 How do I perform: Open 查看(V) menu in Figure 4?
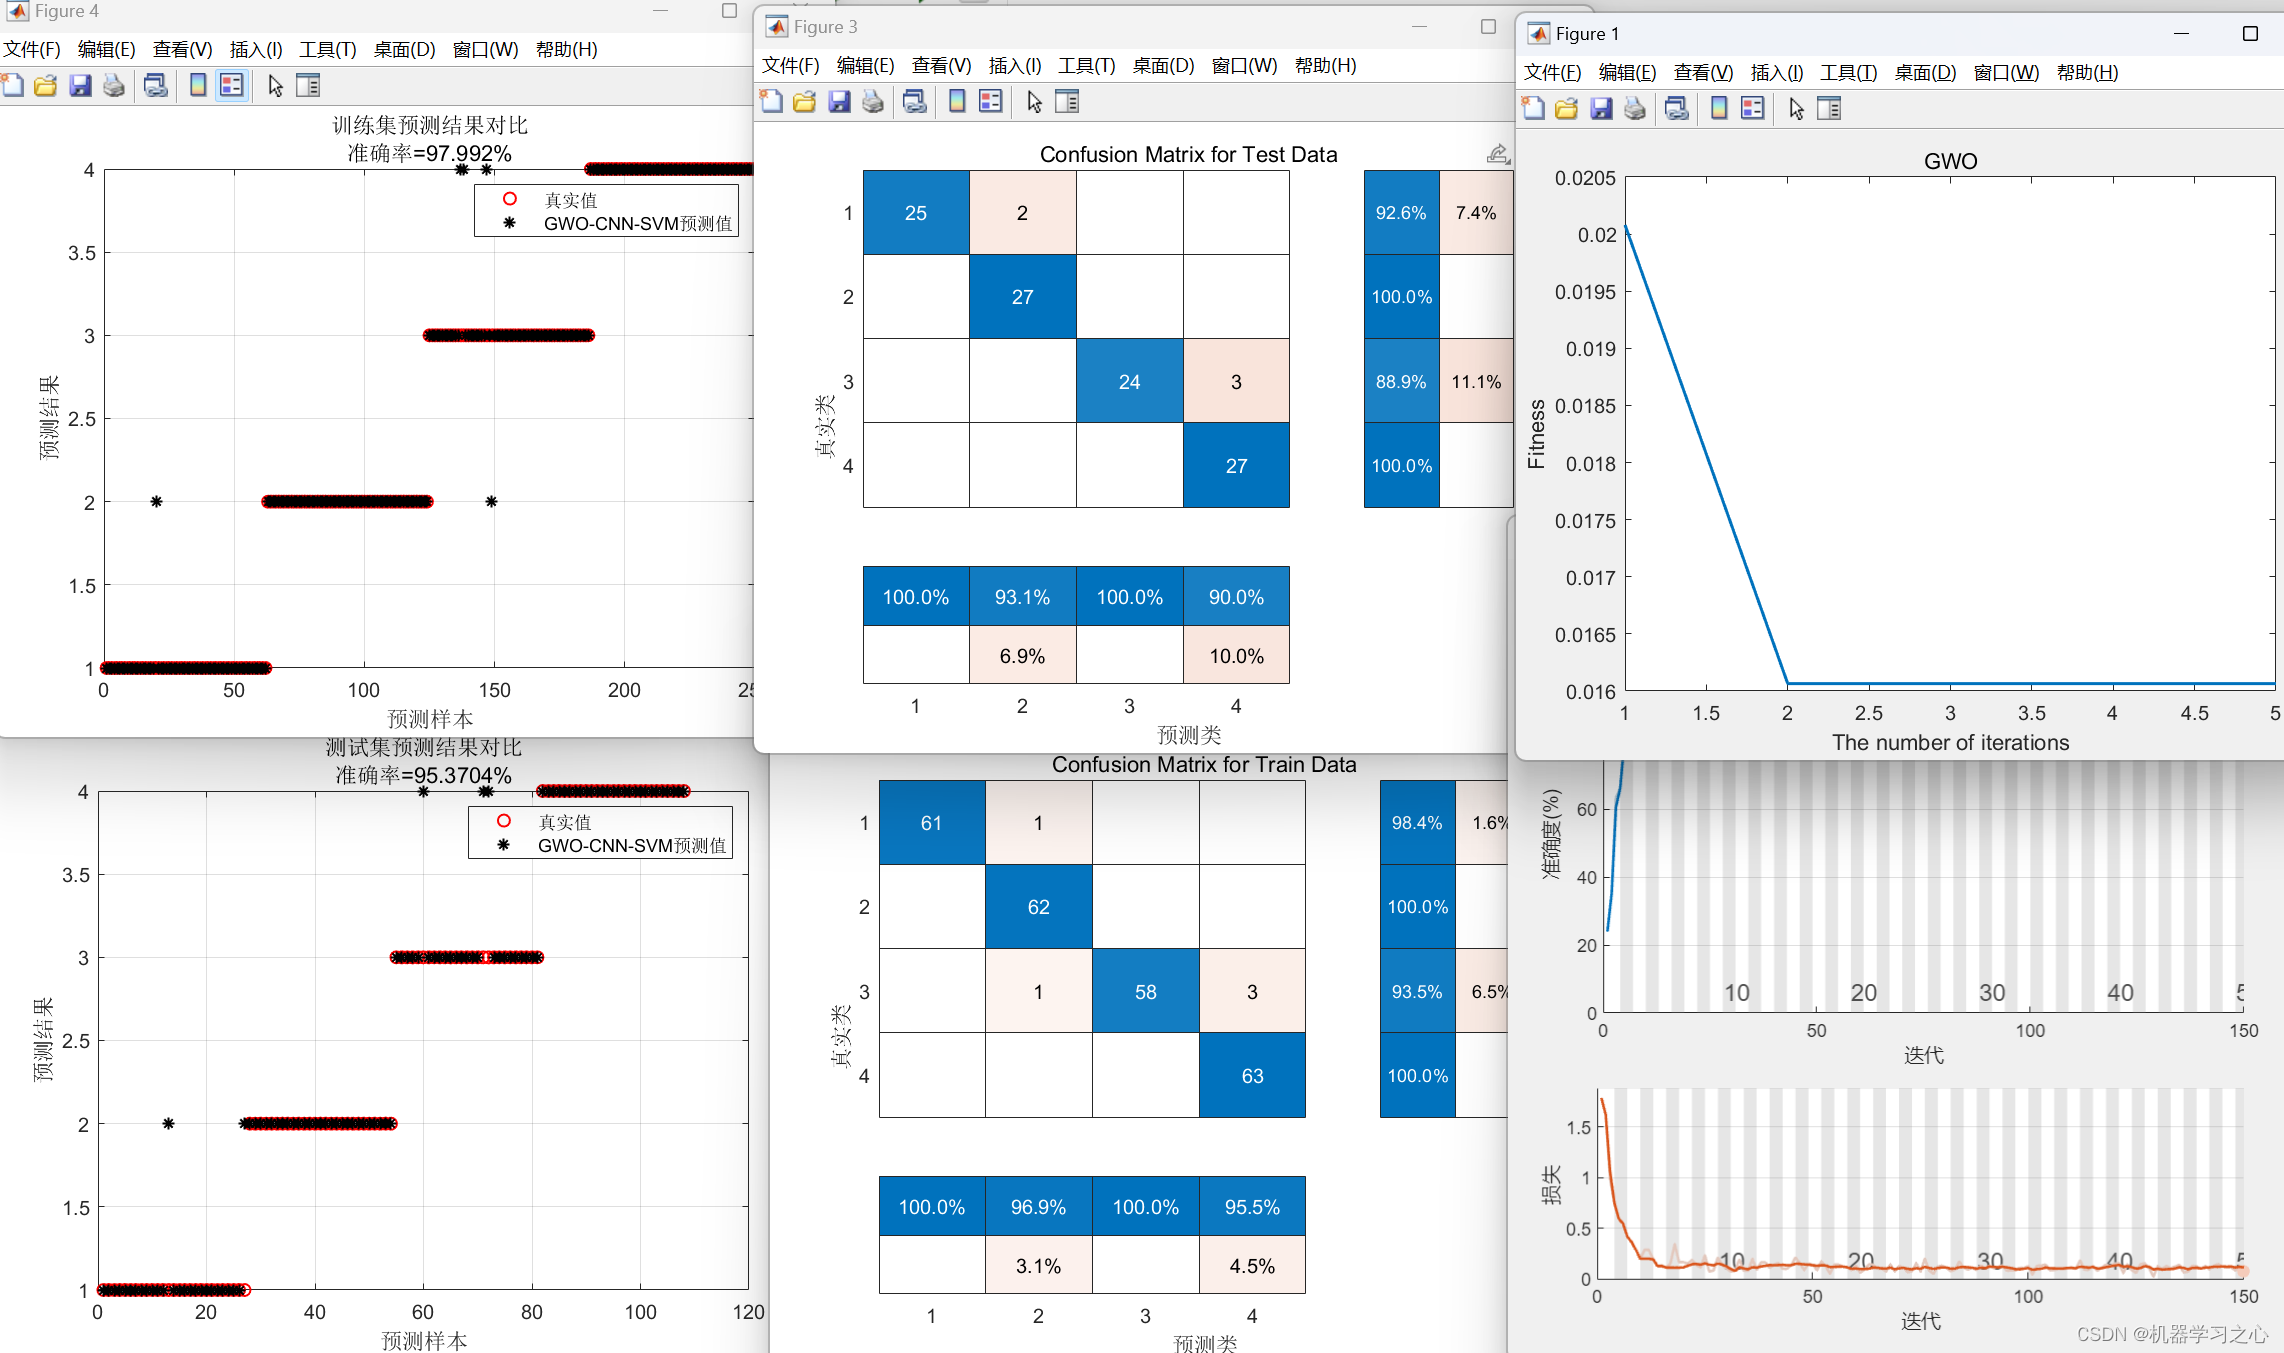coord(183,50)
